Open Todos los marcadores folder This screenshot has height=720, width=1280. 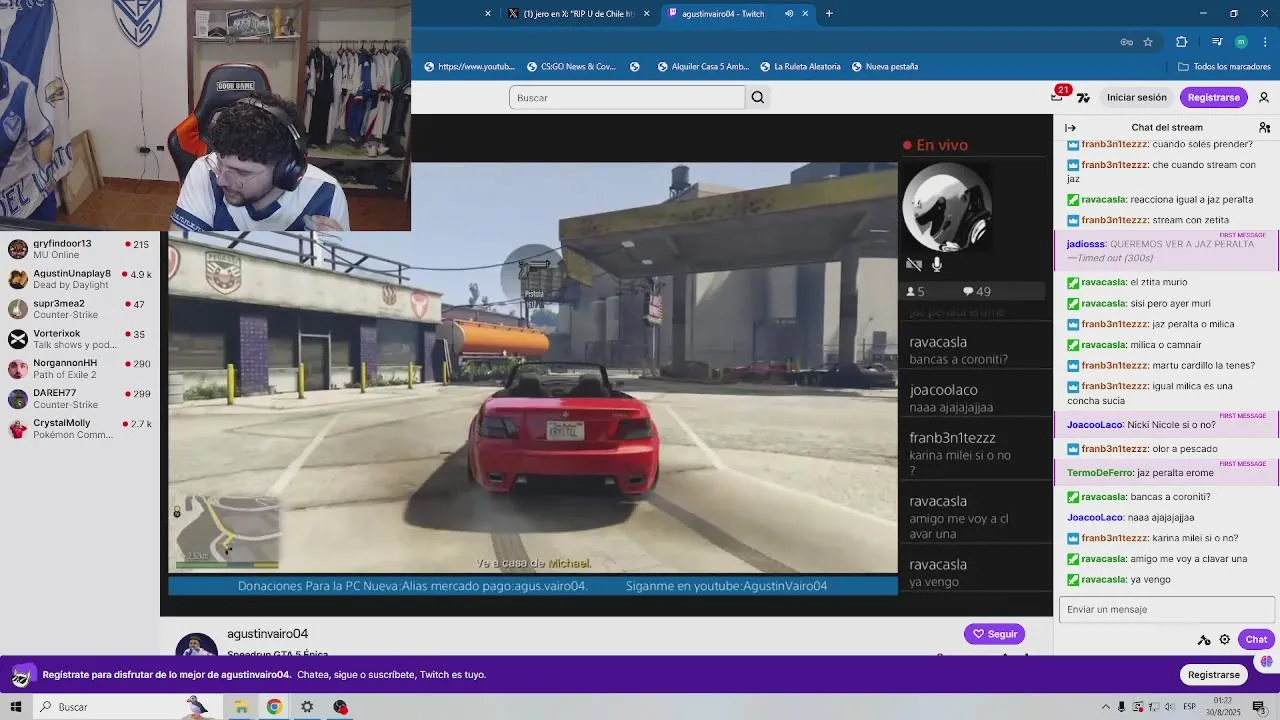[x=1224, y=67]
